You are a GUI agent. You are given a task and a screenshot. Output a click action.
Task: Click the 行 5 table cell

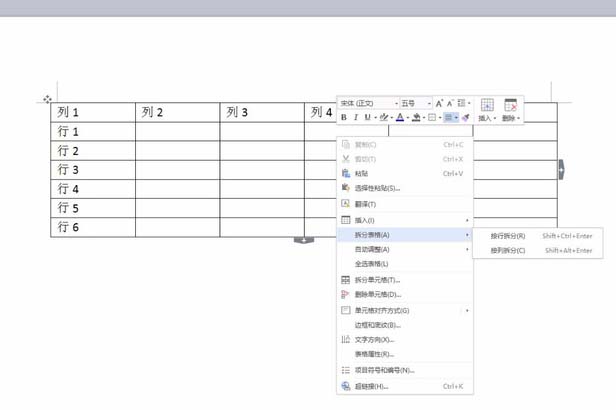click(x=93, y=208)
